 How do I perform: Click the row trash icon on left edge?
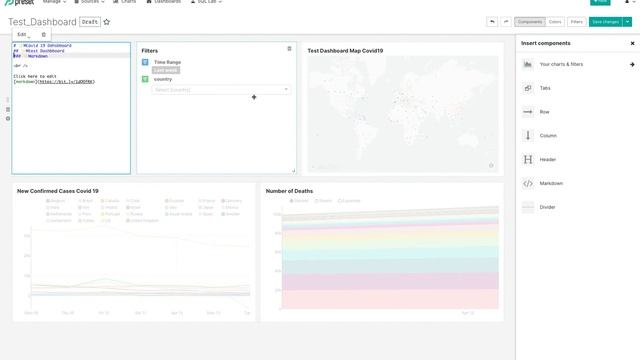[x=8, y=109]
